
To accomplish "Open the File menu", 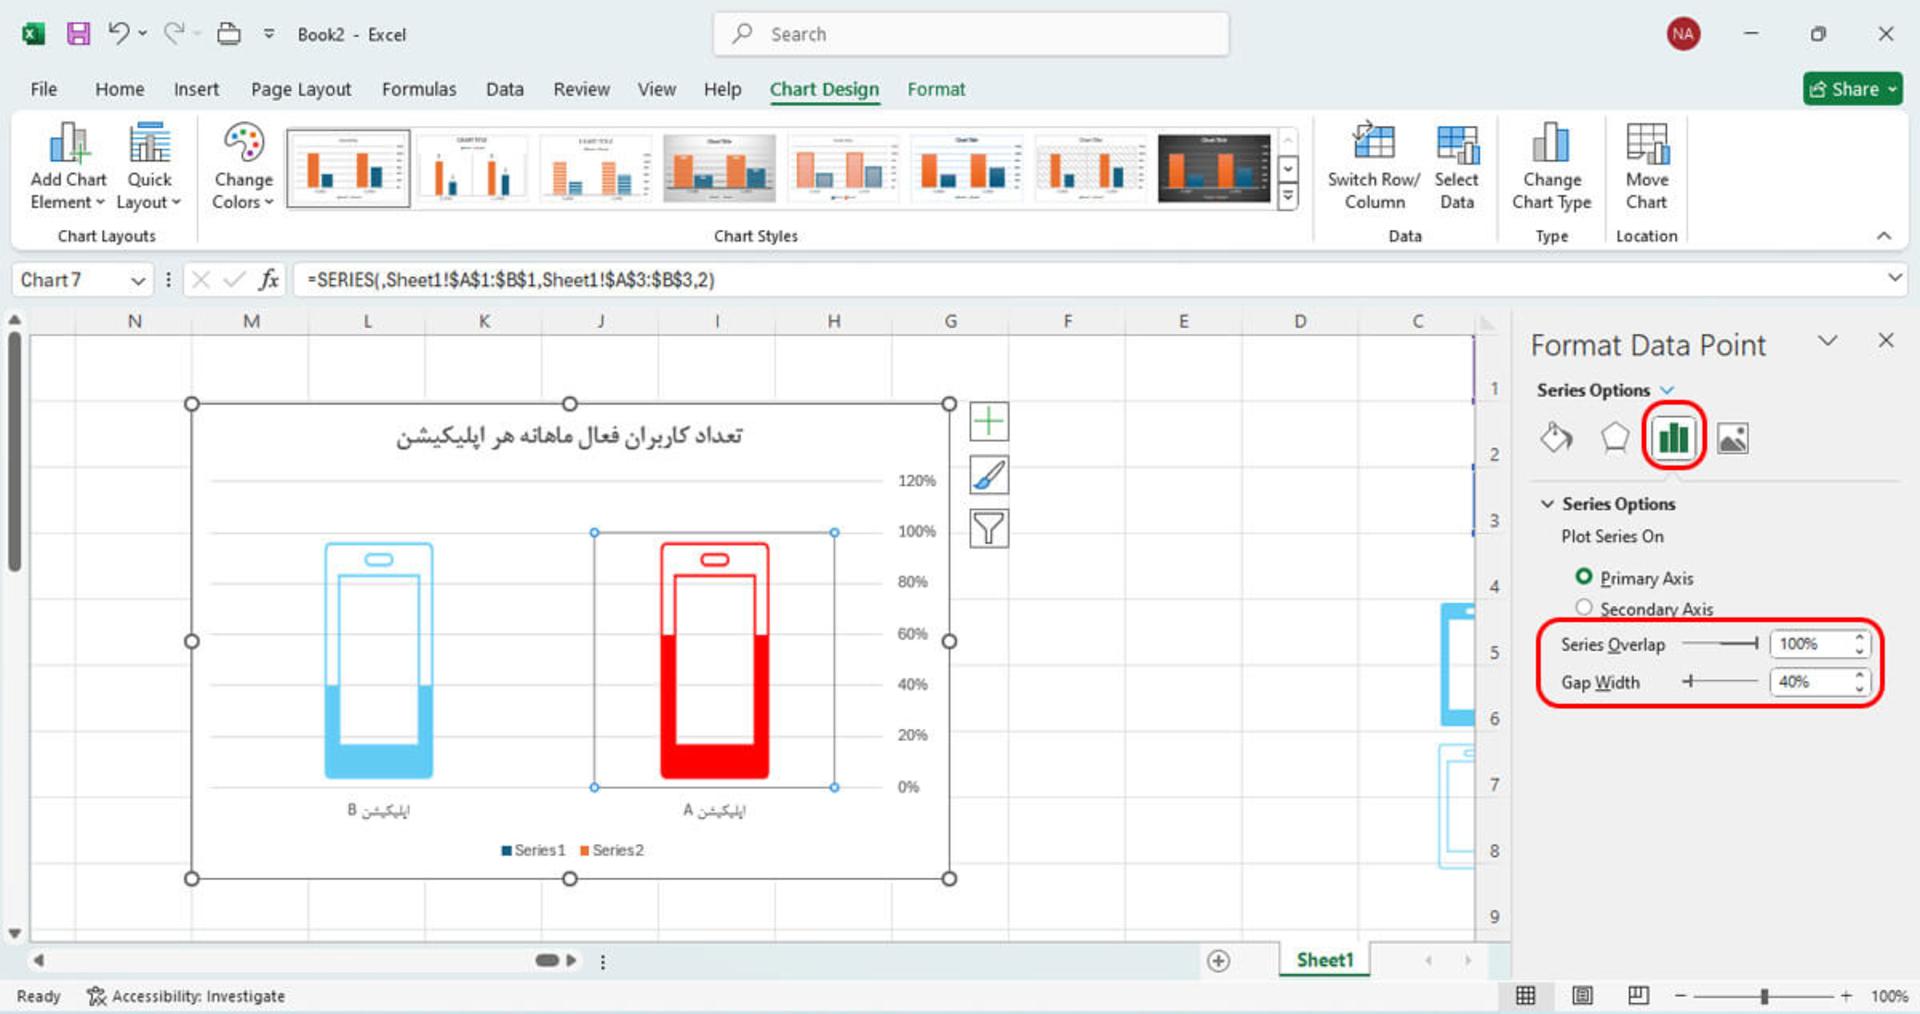I will [x=44, y=89].
